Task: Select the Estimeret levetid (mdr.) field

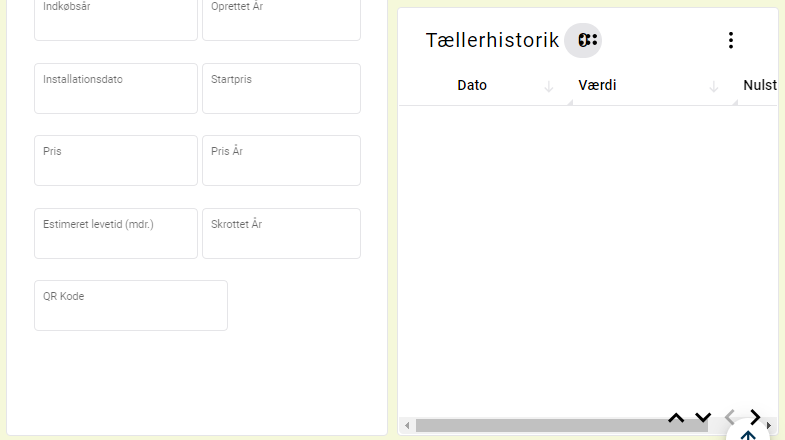Action: point(116,234)
